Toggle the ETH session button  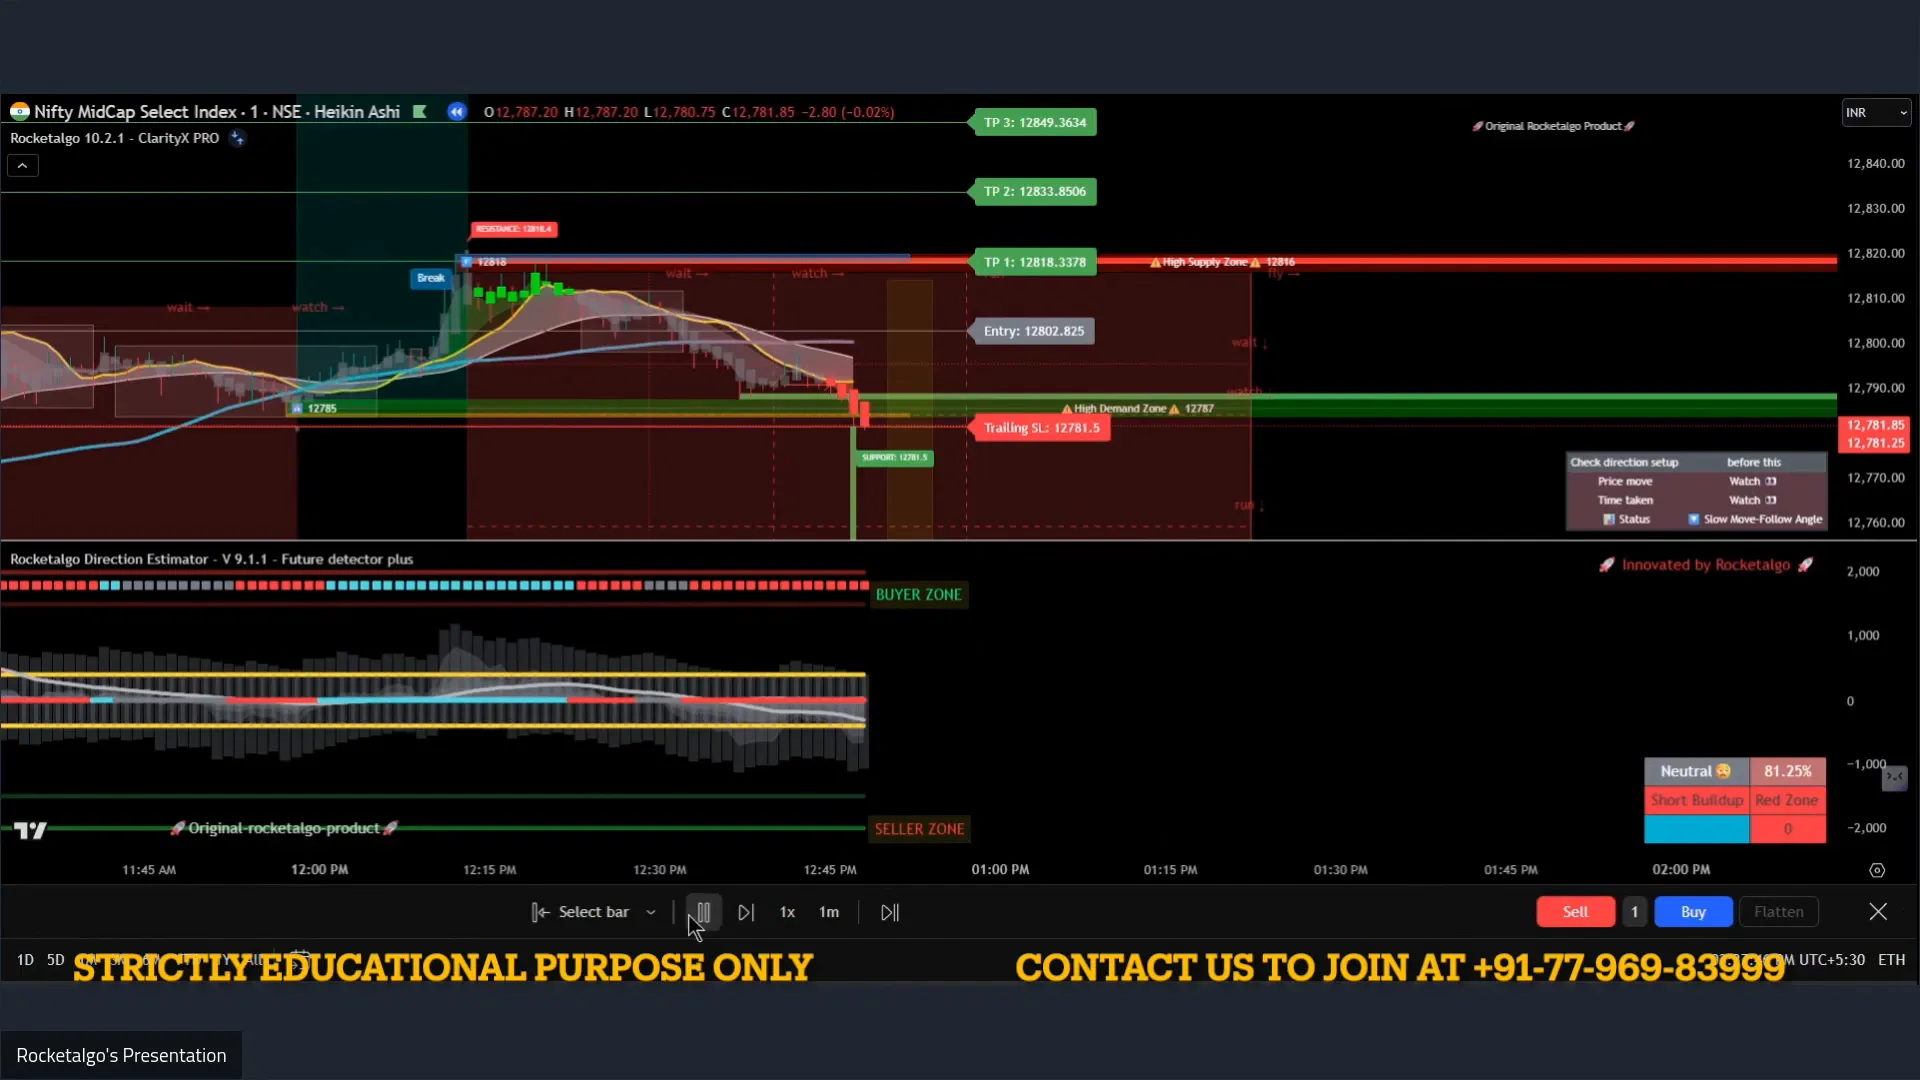pyautogui.click(x=1891, y=960)
